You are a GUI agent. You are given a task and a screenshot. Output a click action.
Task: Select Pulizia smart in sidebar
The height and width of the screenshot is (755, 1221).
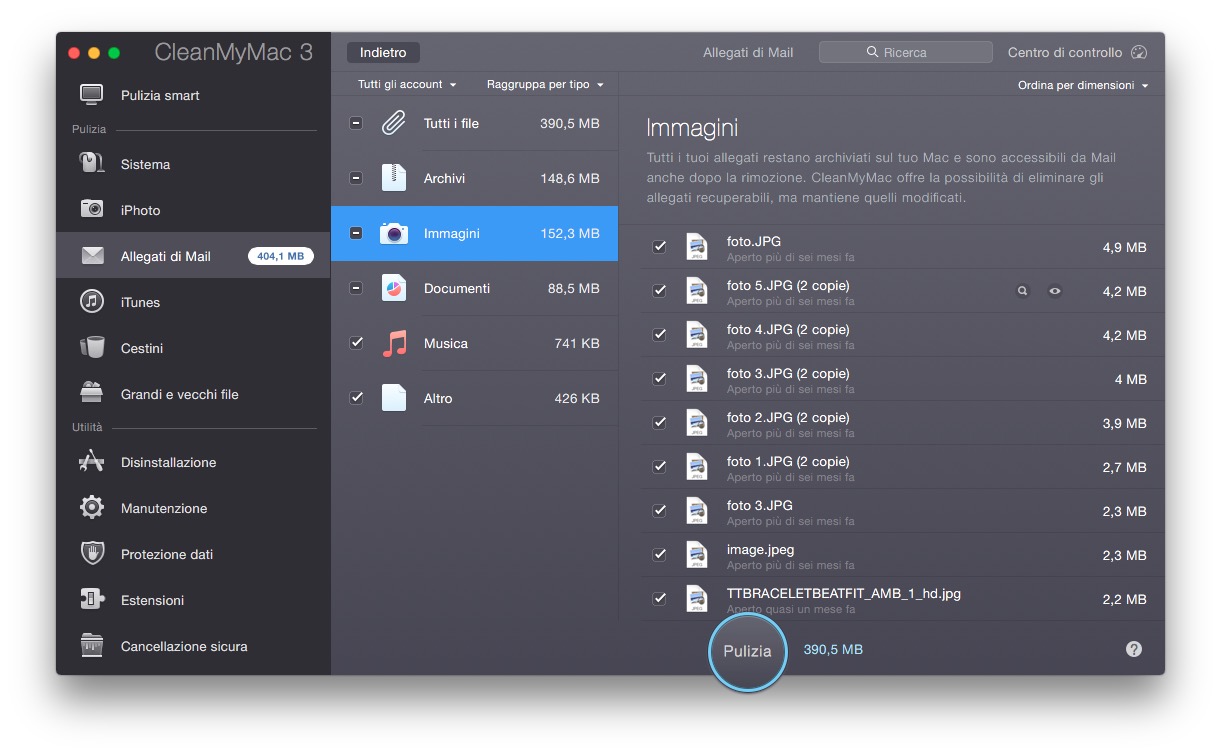(x=193, y=95)
